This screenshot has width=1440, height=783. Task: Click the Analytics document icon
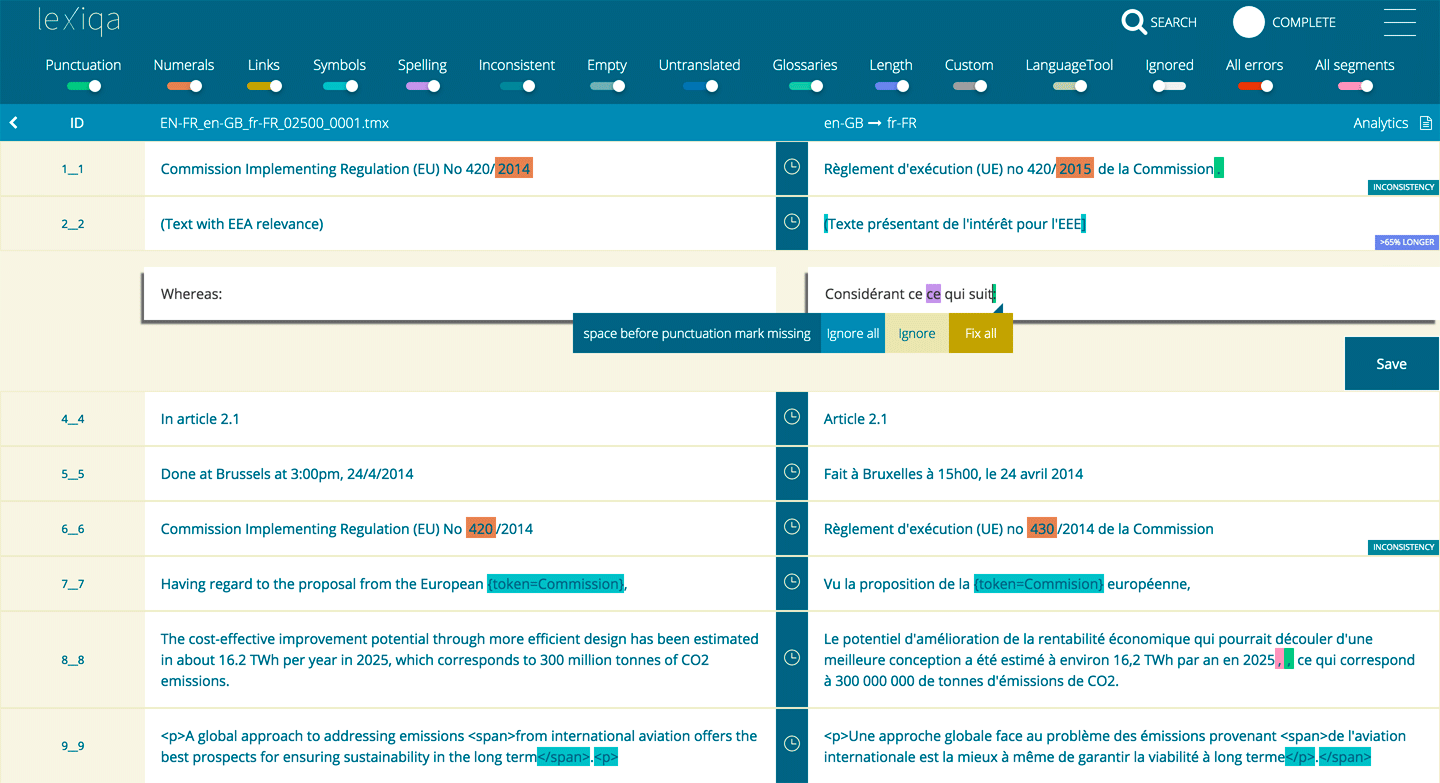tap(1427, 123)
